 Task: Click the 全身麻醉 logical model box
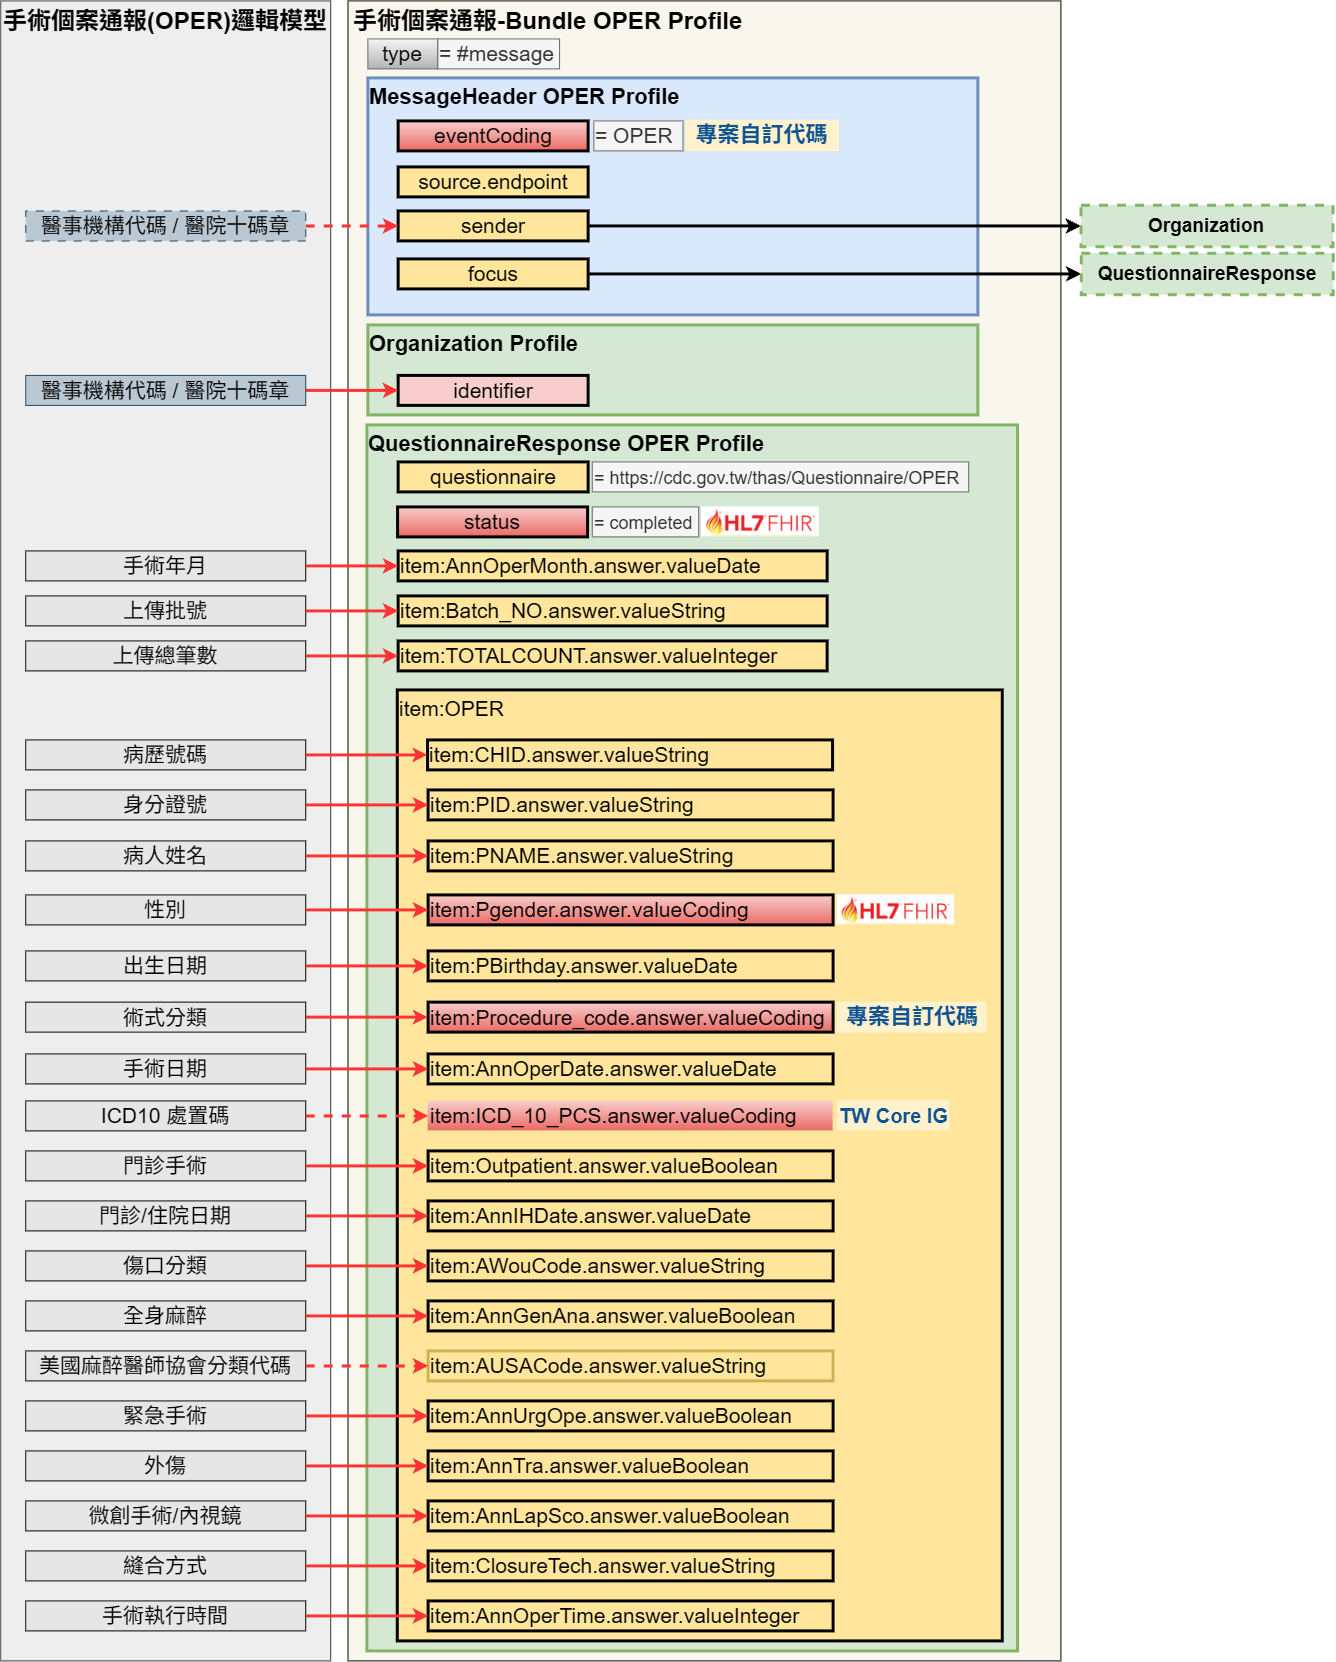click(166, 1316)
